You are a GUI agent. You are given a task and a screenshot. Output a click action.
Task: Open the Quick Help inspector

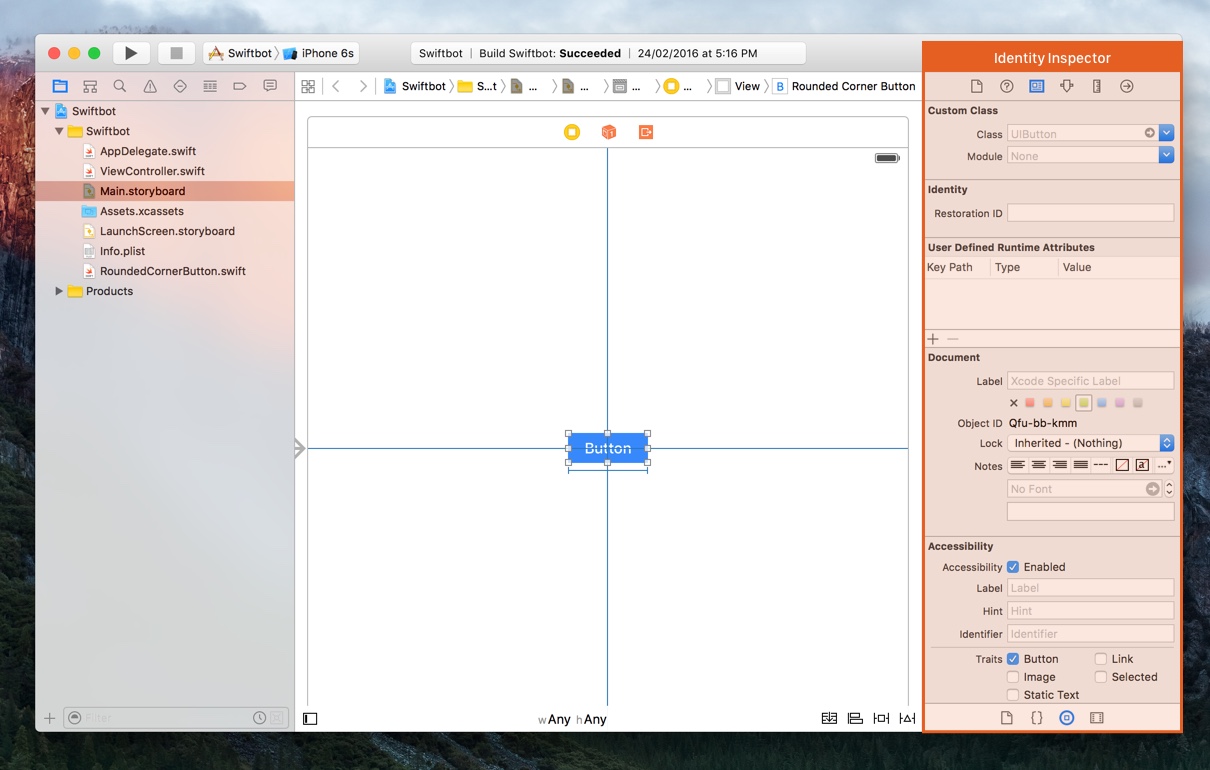pos(1007,86)
